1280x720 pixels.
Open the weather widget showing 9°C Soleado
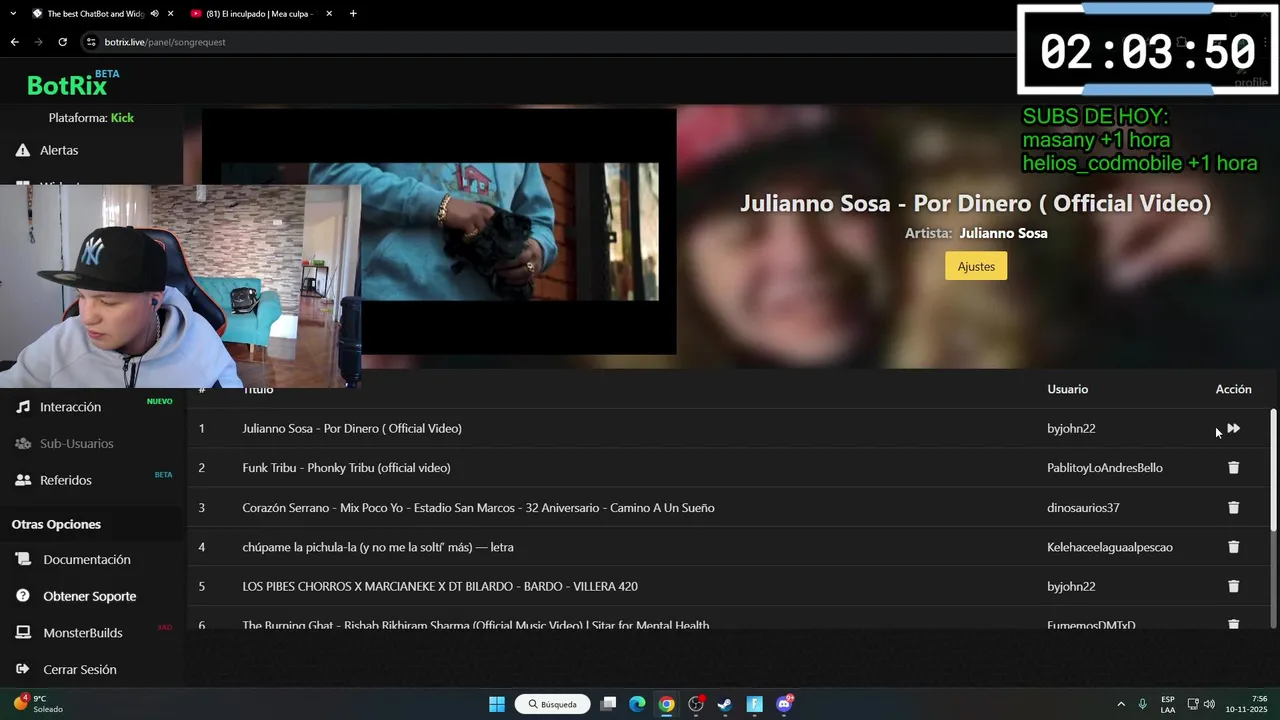tap(40, 704)
